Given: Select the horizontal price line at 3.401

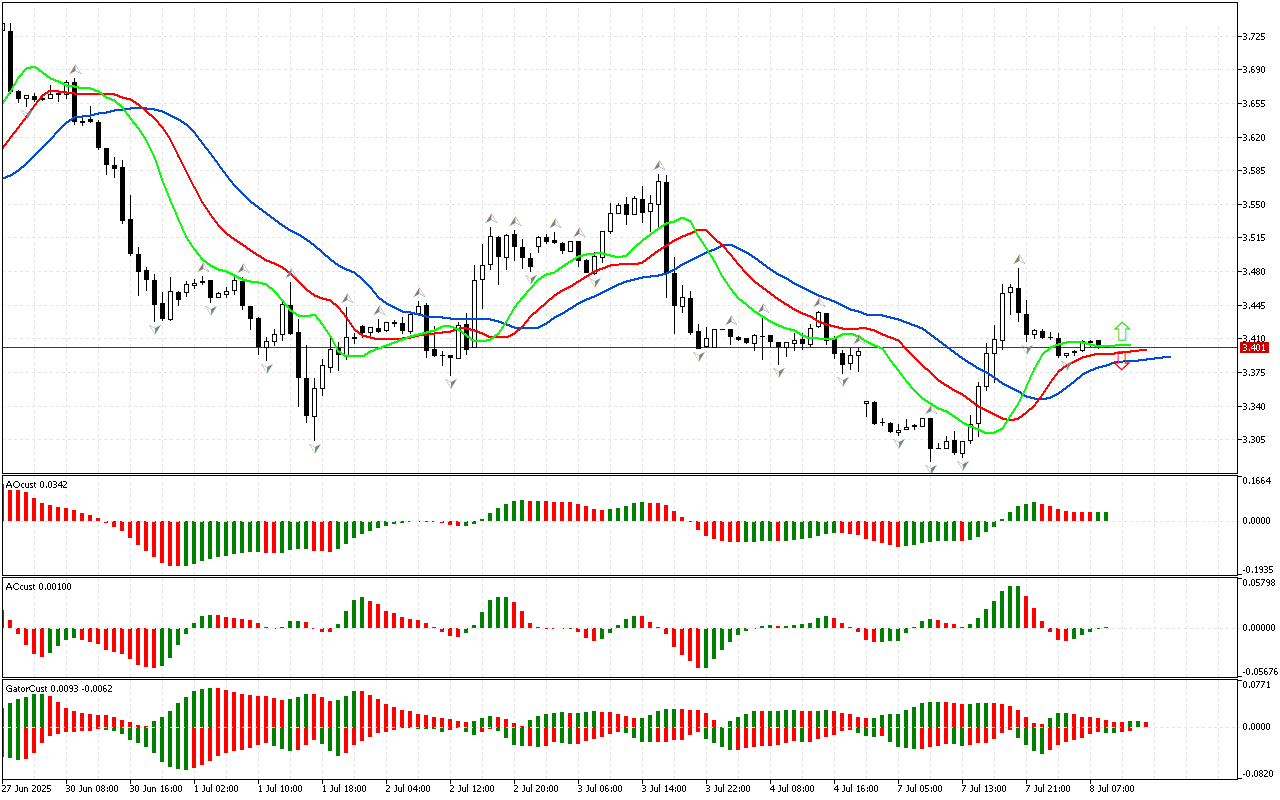Looking at the screenshot, I should click(x=600, y=347).
